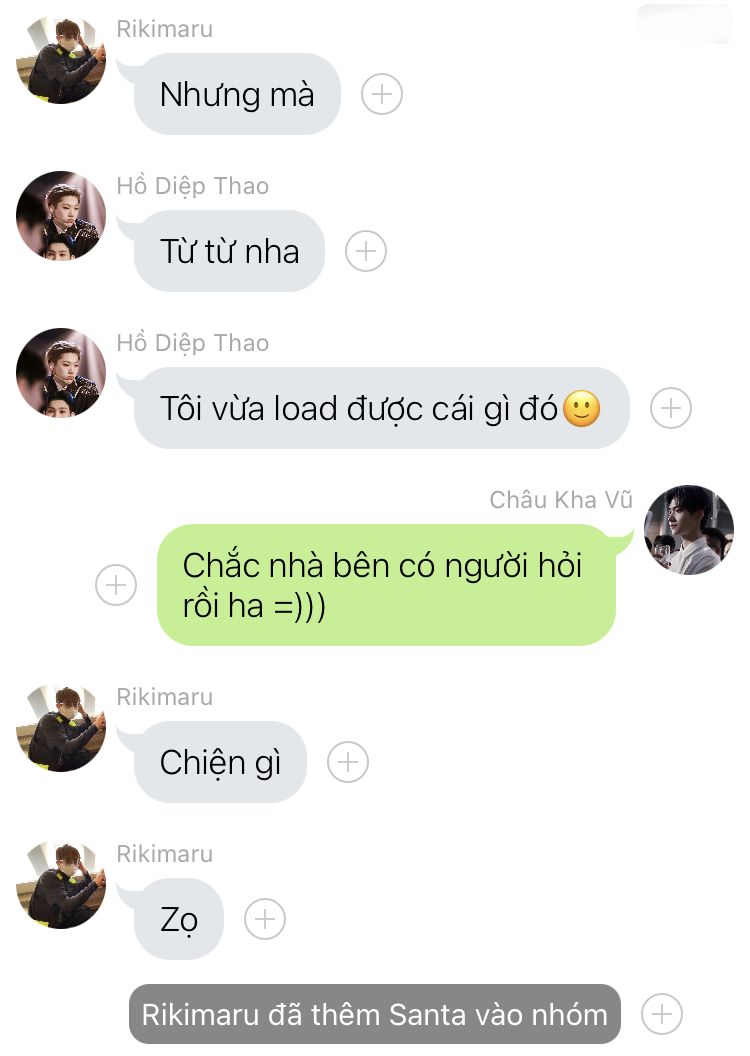Click "Rikimaru đã thêm Santa vào nhóm" notice

374,1014
